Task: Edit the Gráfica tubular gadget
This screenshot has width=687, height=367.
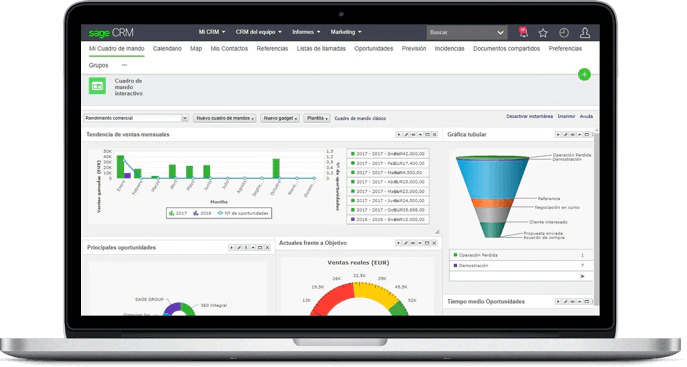Action: [x=565, y=134]
